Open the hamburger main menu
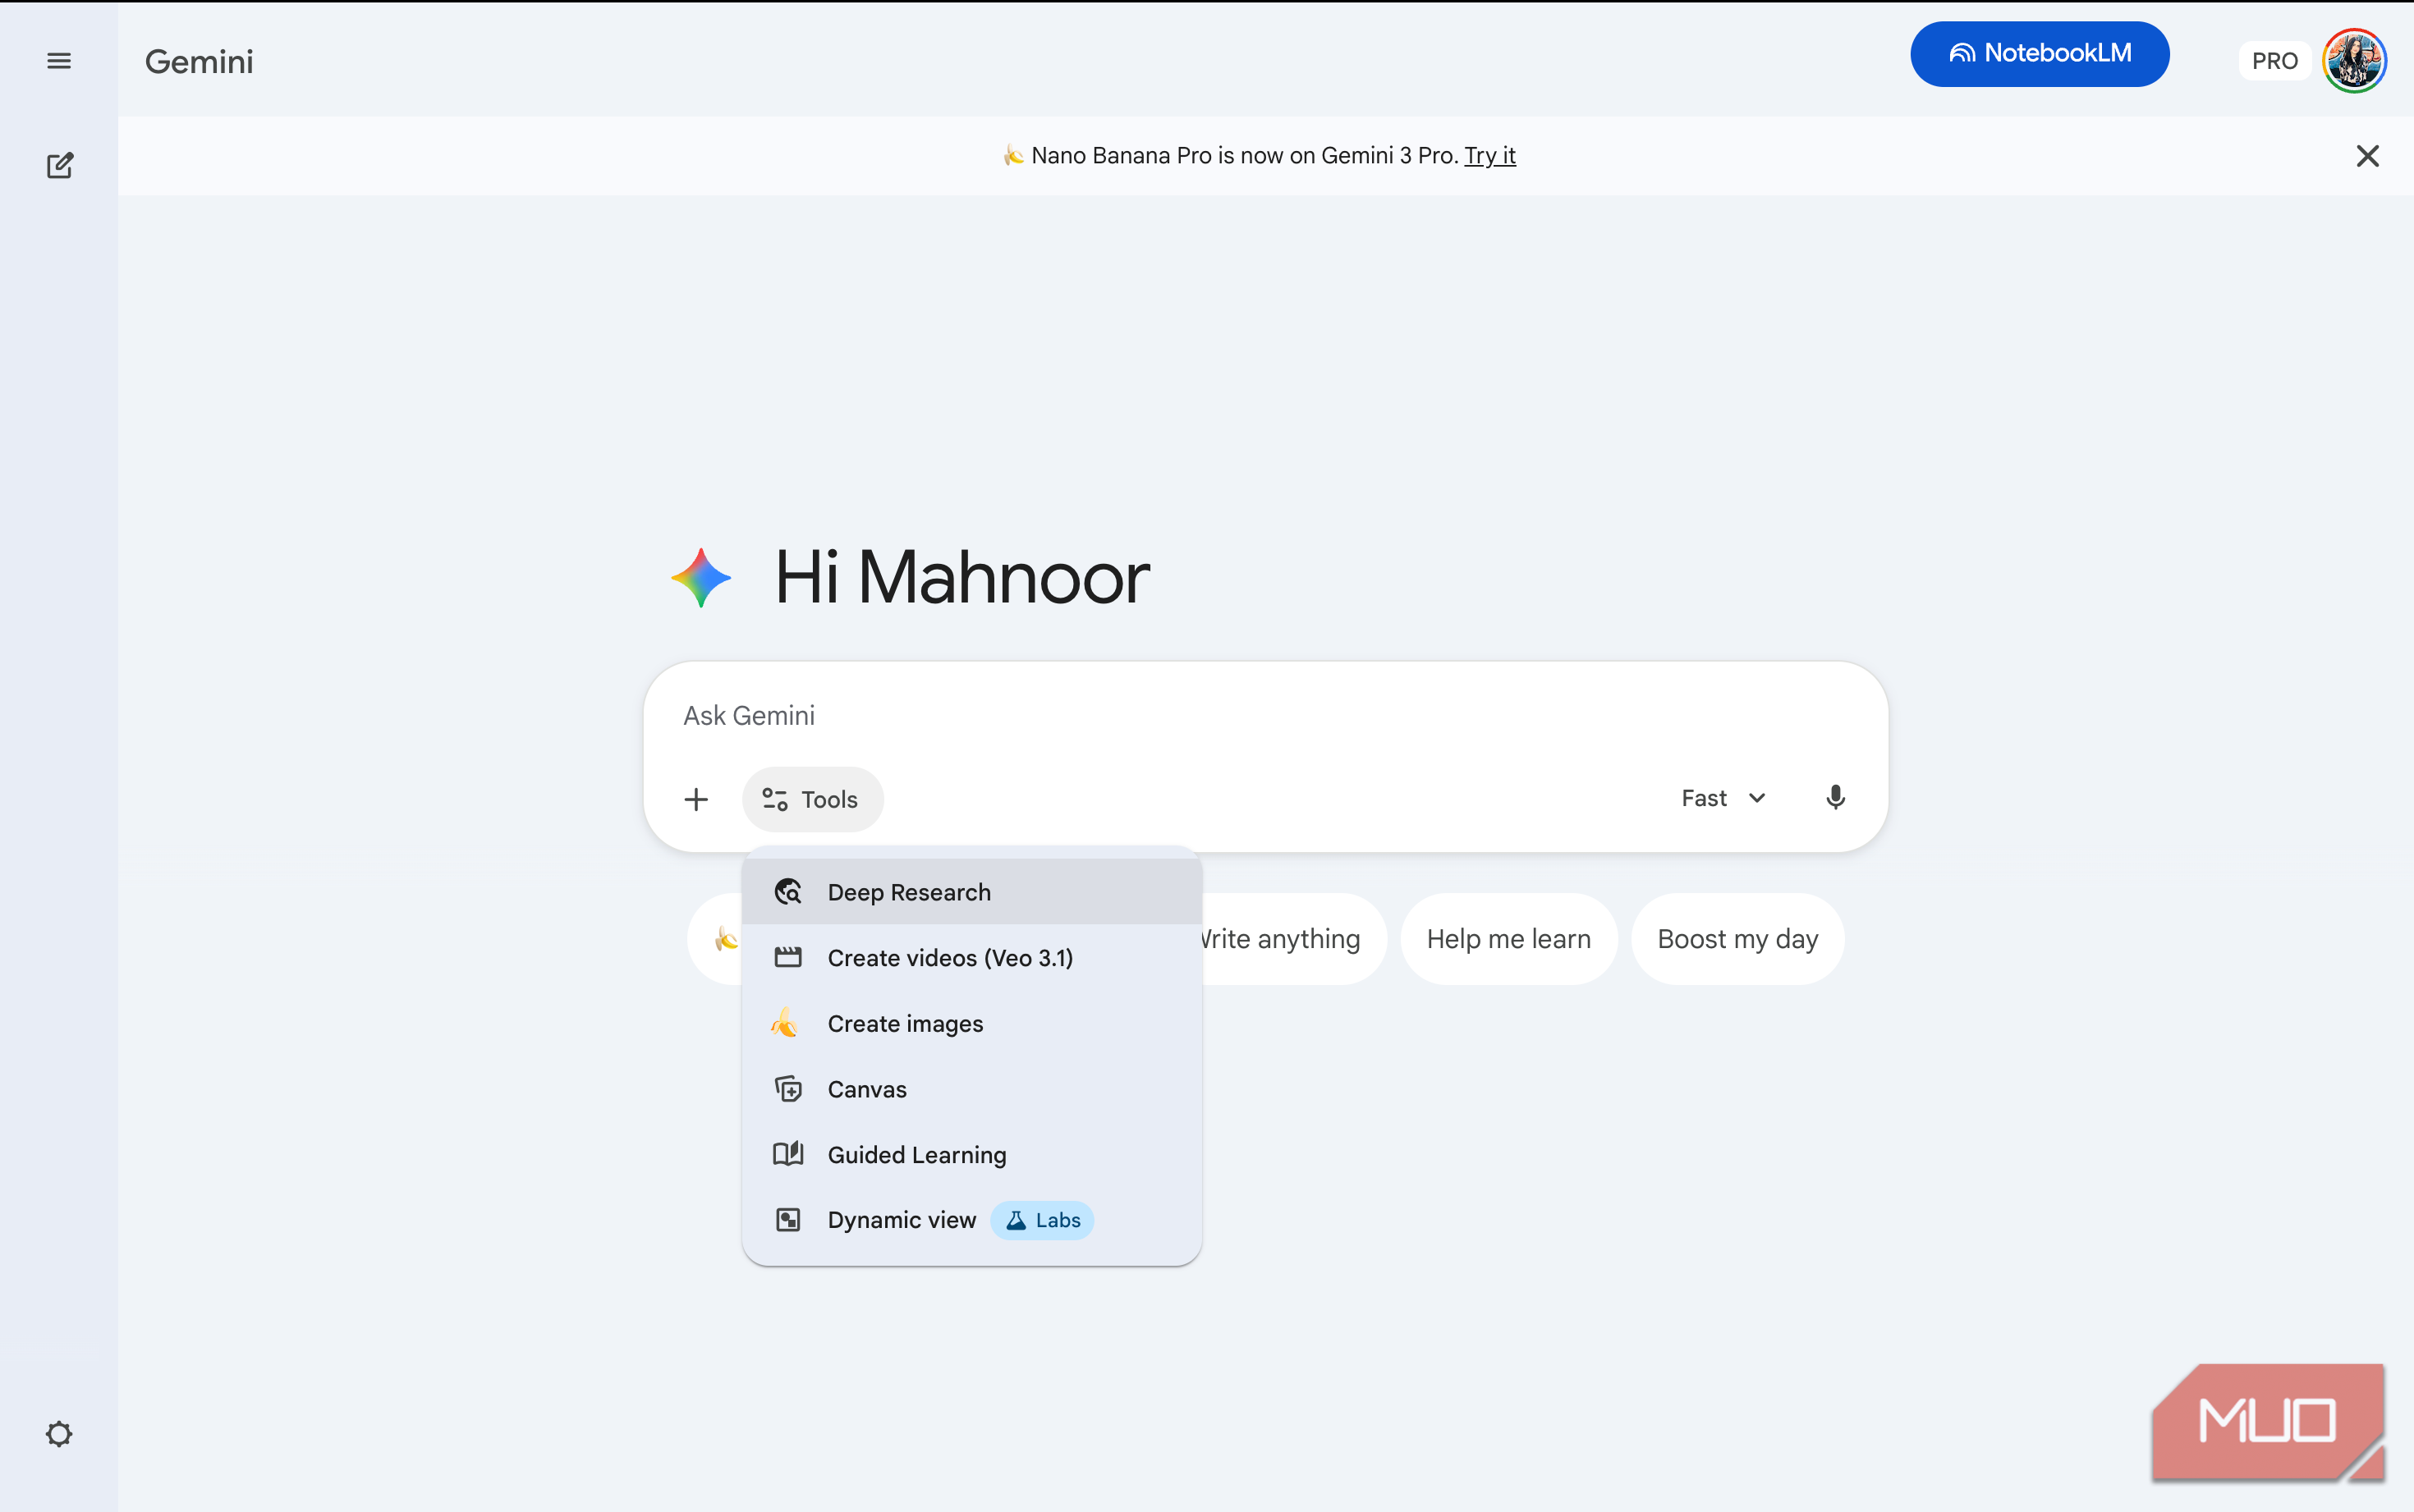Screen dimensions: 2414x1512 click(x=59, y=61)
